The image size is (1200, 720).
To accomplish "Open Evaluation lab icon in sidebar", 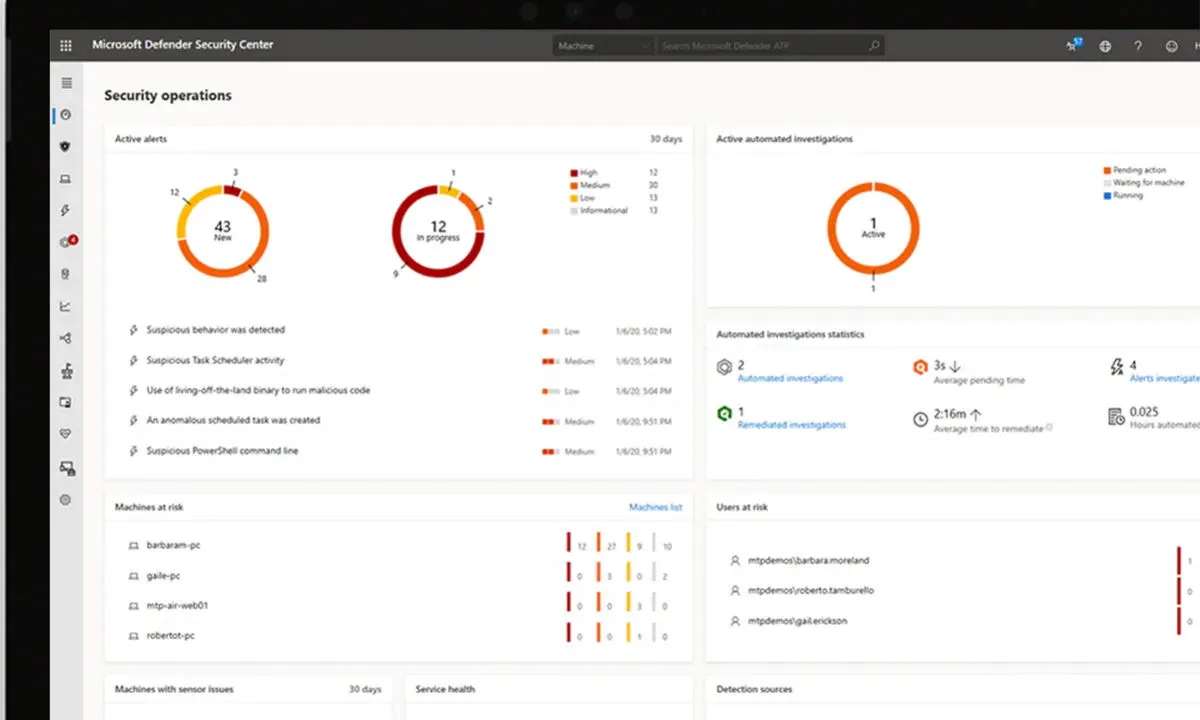I will [x=66, y=402].
